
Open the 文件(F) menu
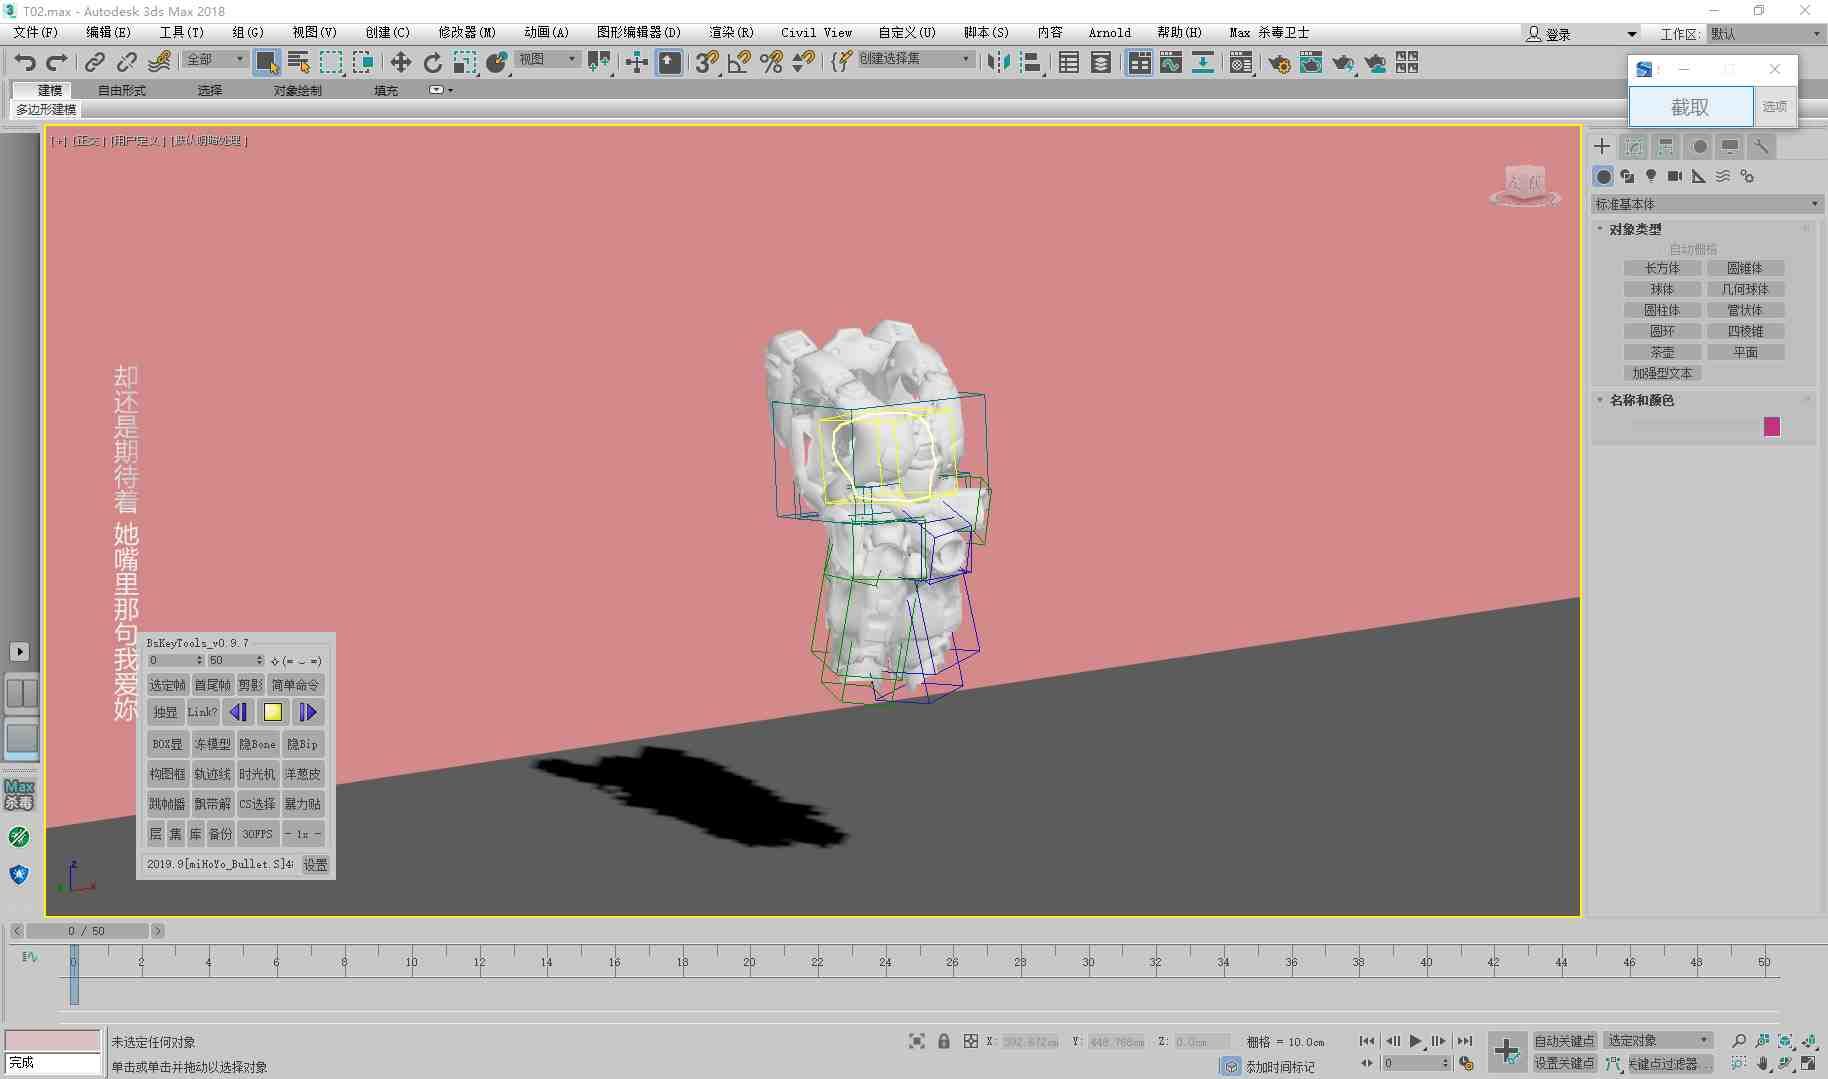point(35,32)
